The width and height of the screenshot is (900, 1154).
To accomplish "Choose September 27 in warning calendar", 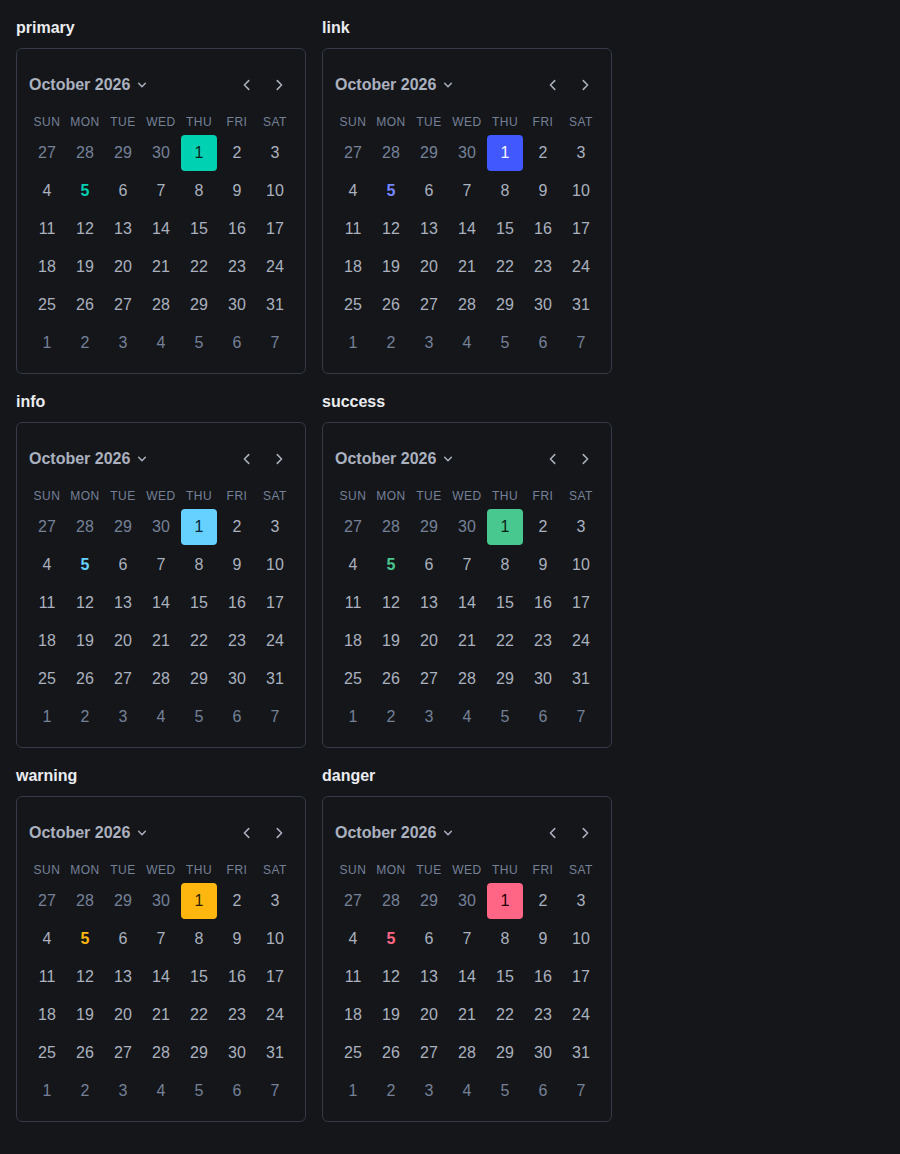I will click(x=47, y=900).
